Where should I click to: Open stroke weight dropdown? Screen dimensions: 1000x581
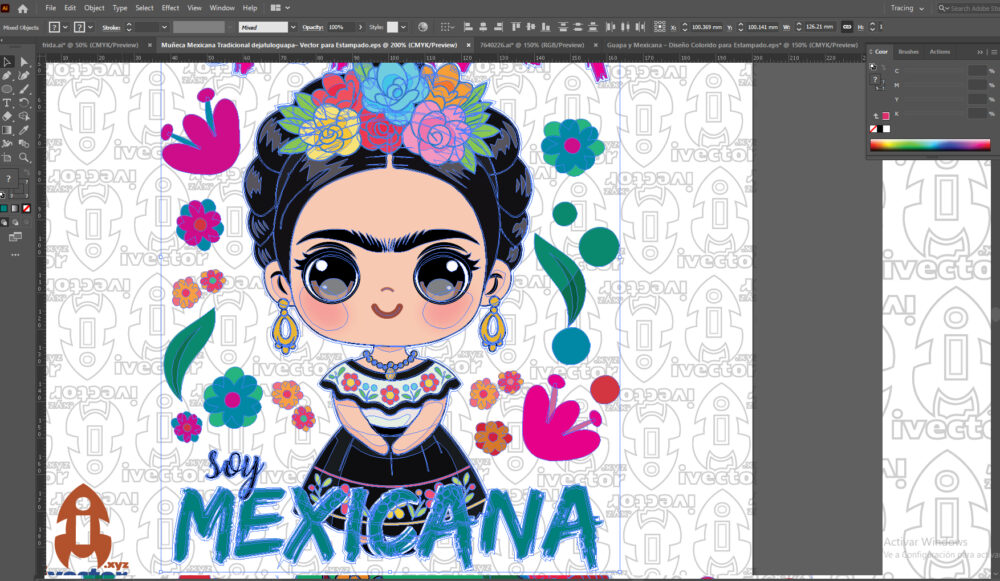click(x=165, y=27)
